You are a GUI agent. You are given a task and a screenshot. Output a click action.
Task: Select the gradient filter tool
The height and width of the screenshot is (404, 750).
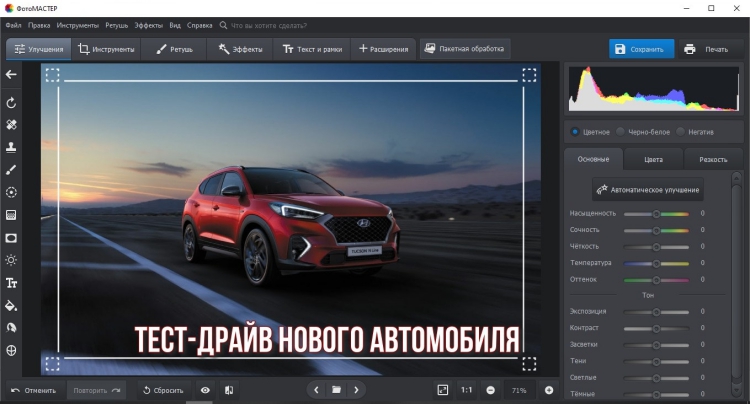[x=11, y=215]
